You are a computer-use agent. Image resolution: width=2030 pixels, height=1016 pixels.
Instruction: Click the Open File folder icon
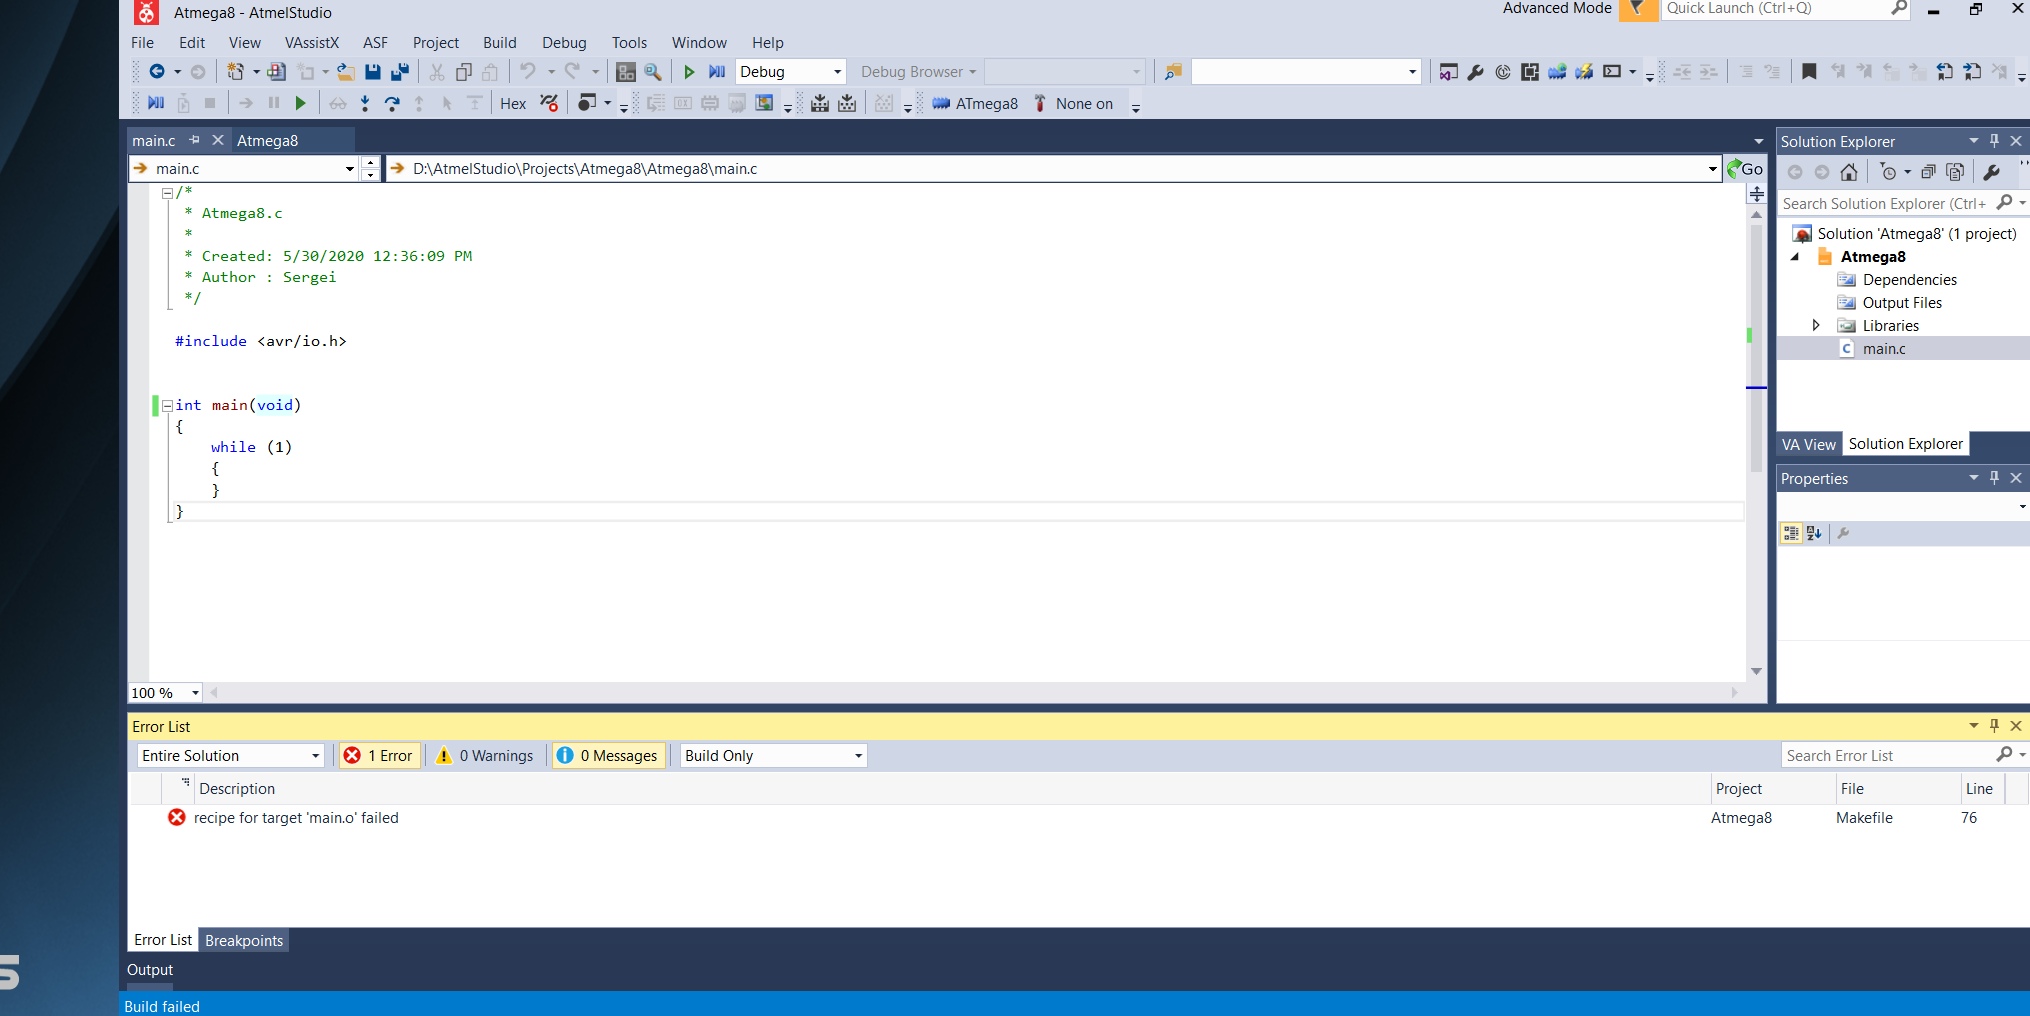tap(345, 72)
